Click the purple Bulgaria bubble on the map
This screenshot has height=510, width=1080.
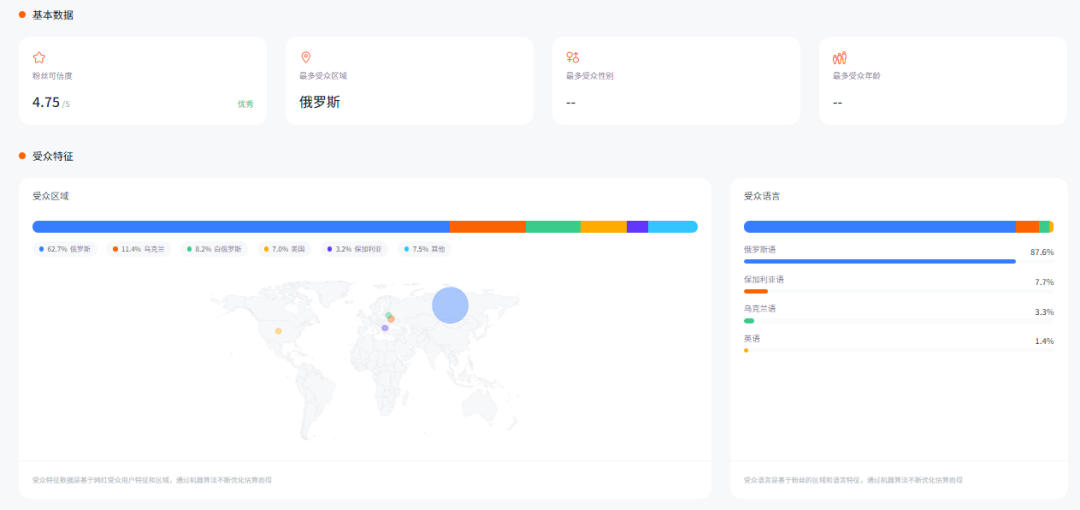click(x=384, y=328)
